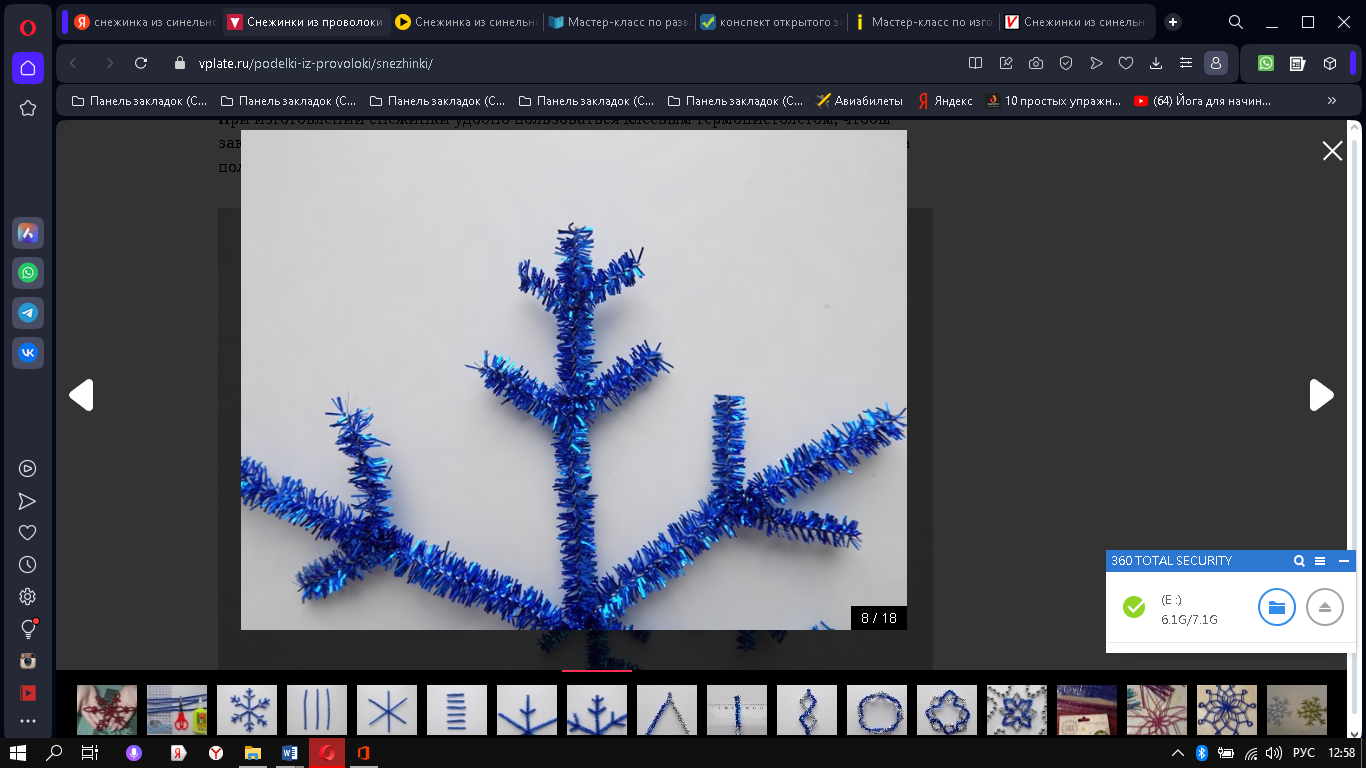Open Instagram from the sidebar
The image size is (1366, 768).
[28, 661]
